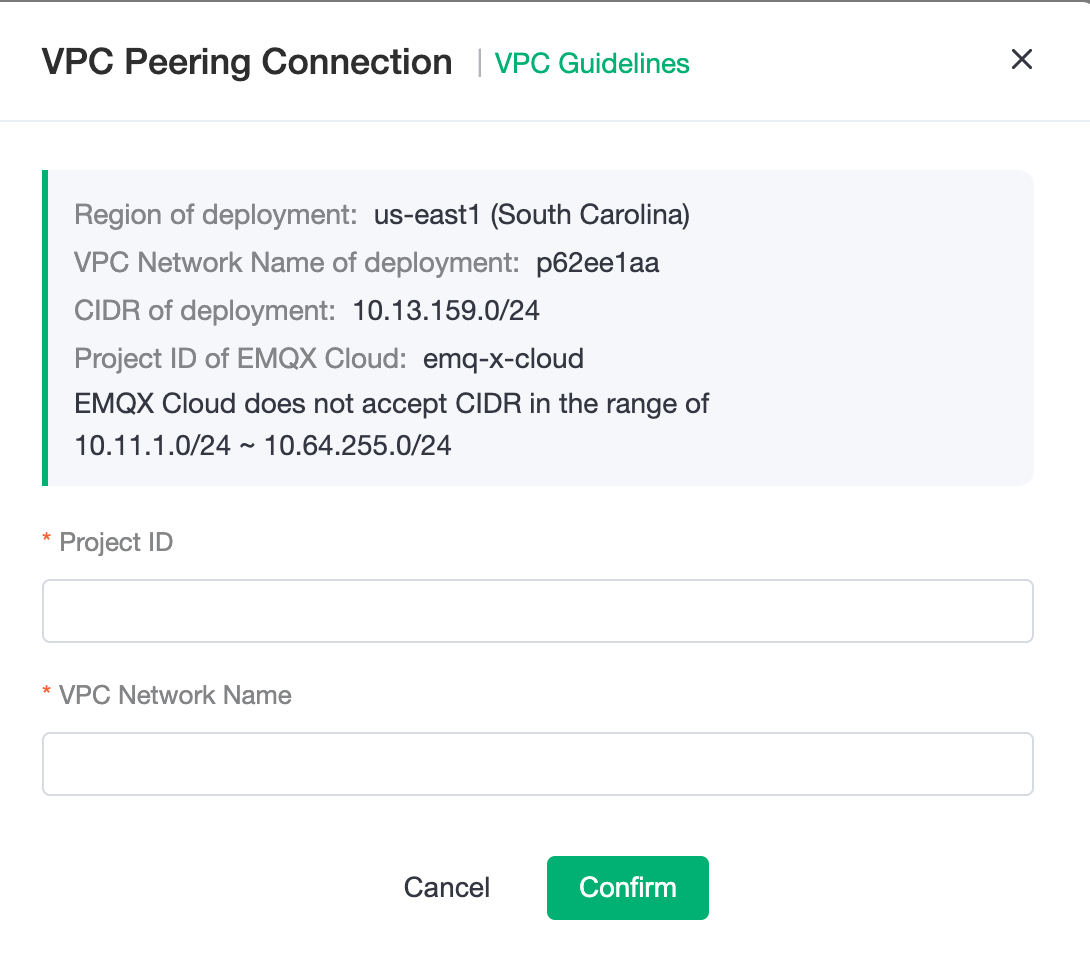Click the Project ID field label
Screen dimensions: 1090x974
coord(116,542)
